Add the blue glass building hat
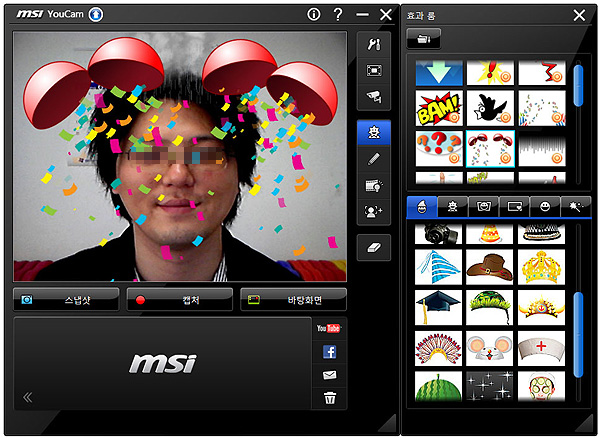This screenshot has width=600, height=438. pos(438,267)
